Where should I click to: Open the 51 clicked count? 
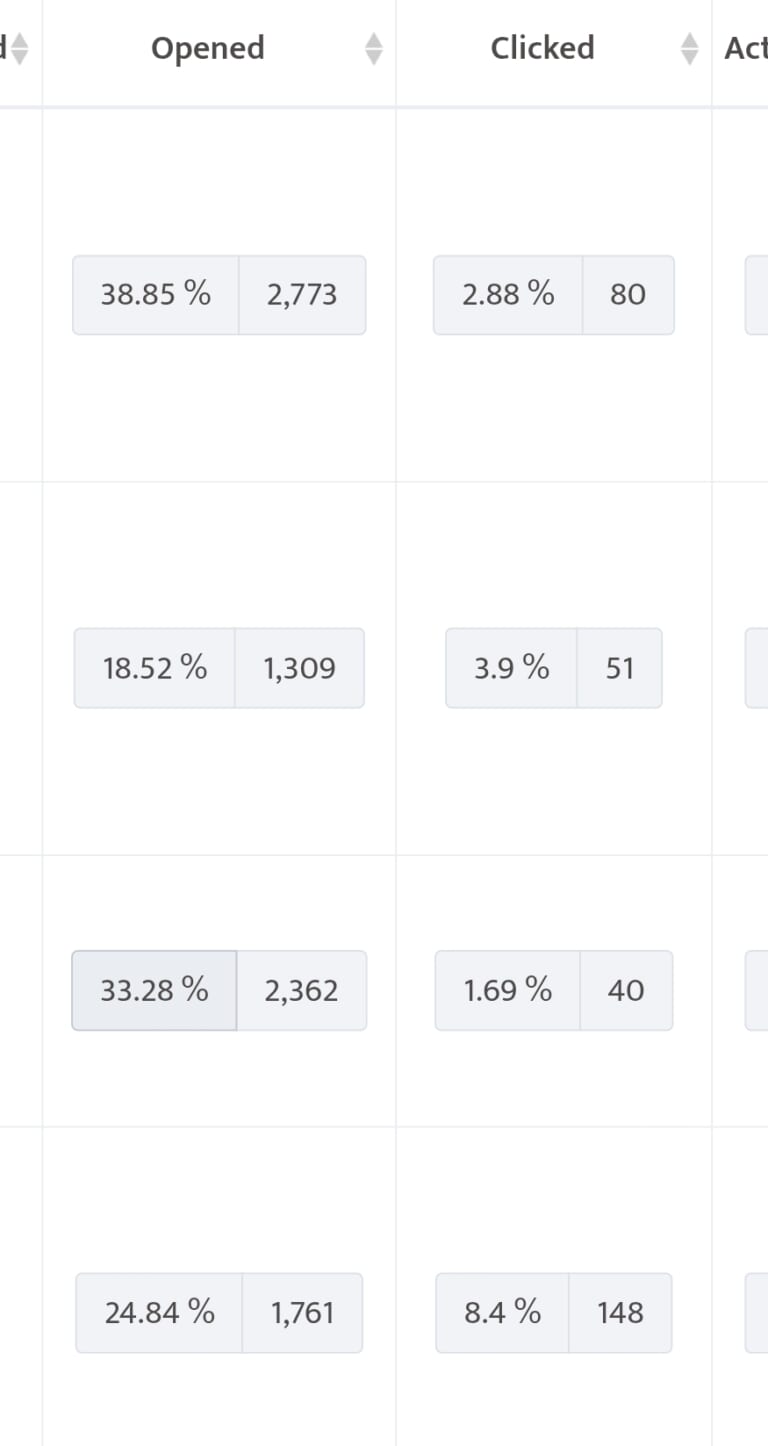(619, 668)
